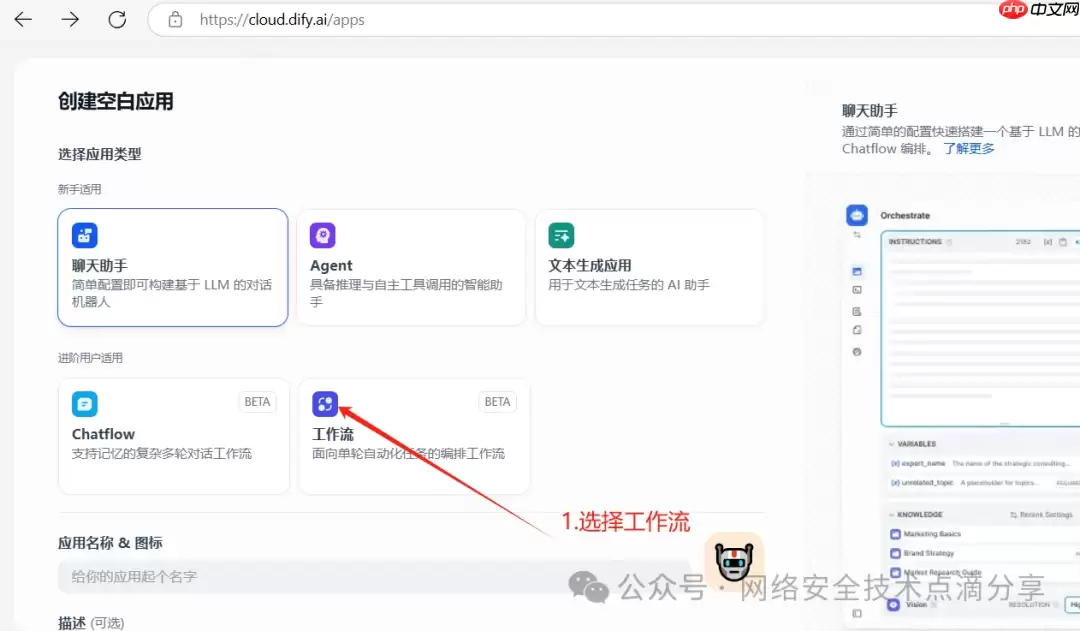The image size is (1080, 631).
Task: Collapse the KNOWLEDGE section
Action: click(891, 515)
